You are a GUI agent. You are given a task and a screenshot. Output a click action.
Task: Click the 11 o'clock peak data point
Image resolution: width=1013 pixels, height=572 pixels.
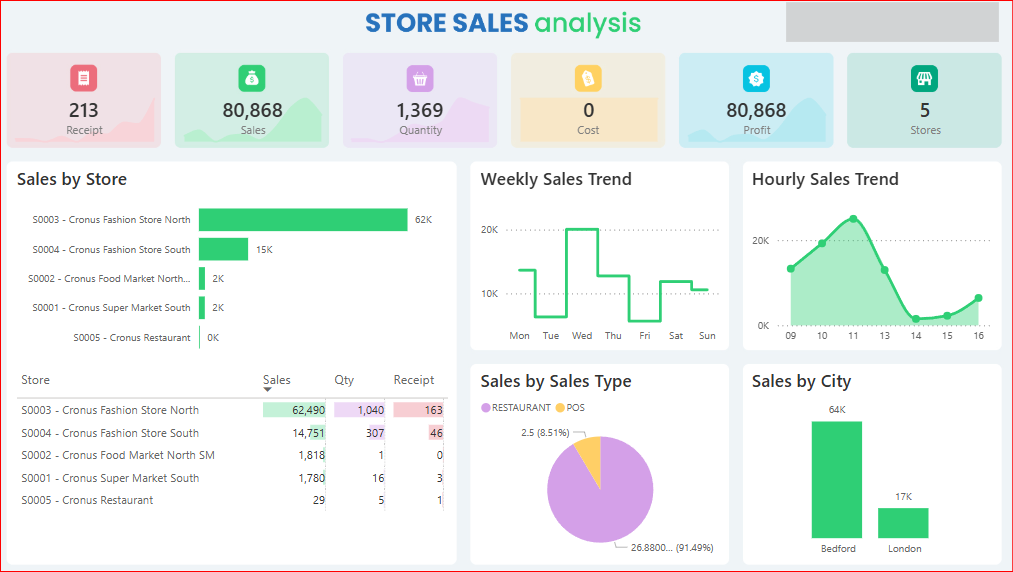(x=853, y=218)
